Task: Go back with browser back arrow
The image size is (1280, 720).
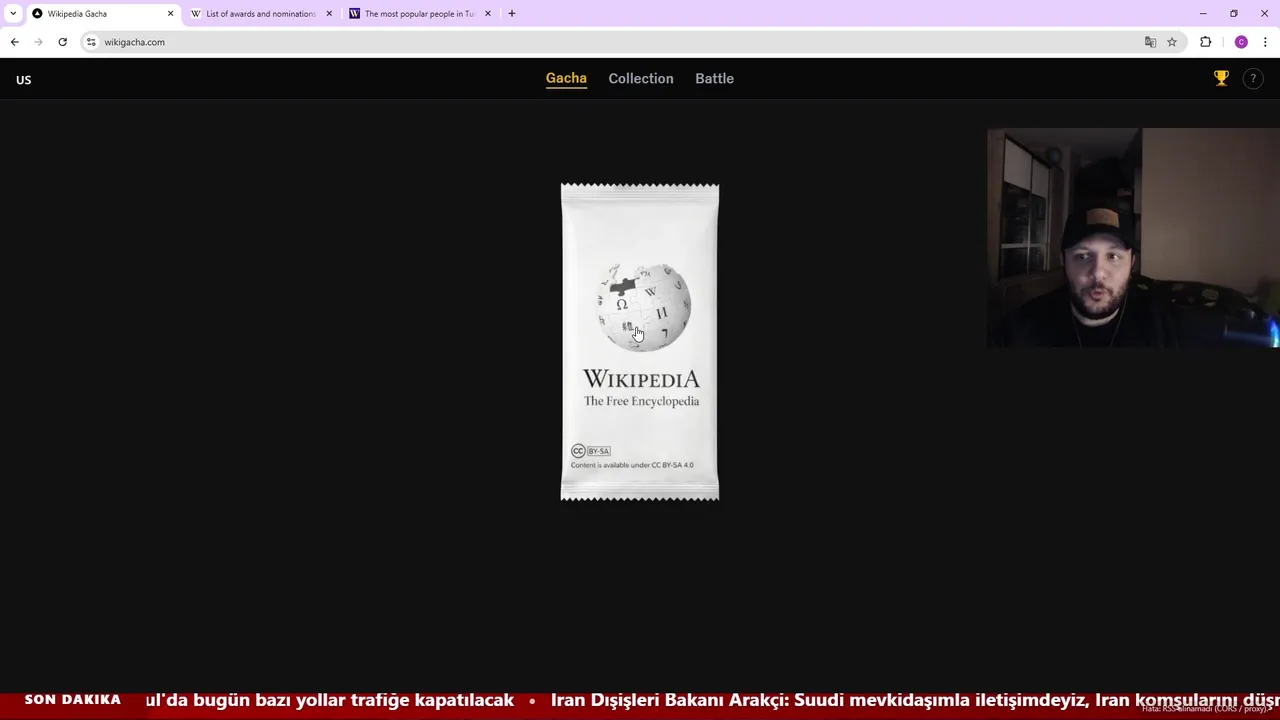Action: pyautogui.click(x=14, y=42)
